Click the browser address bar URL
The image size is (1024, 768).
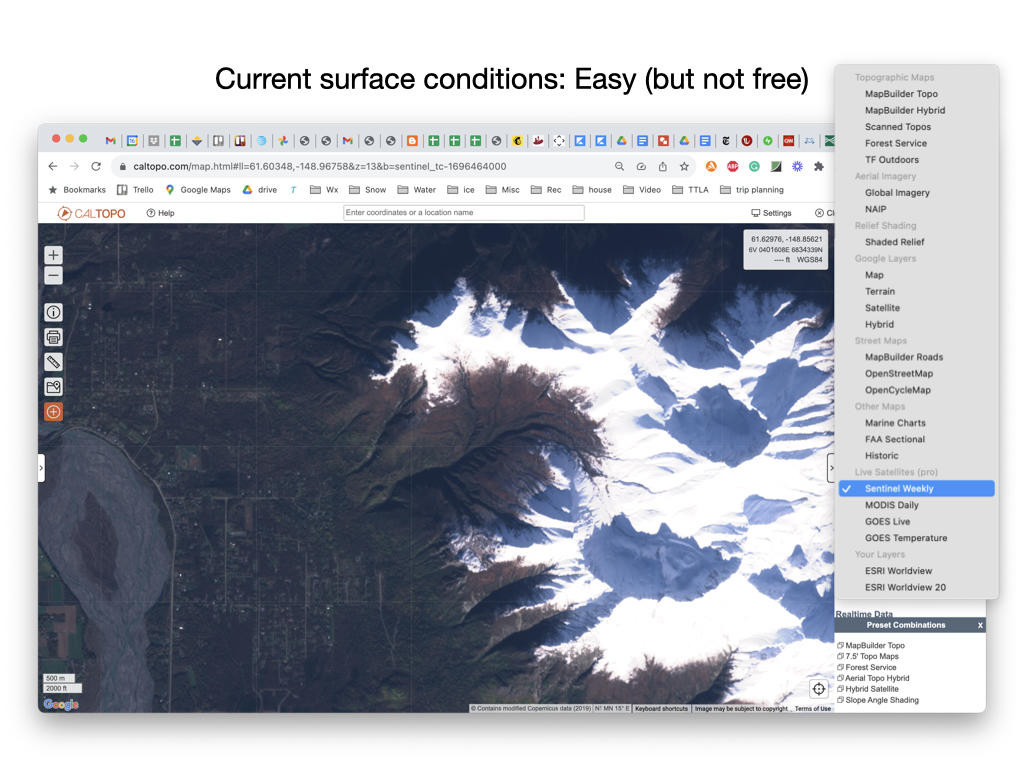pyautogui.click(x=320, y=167)
